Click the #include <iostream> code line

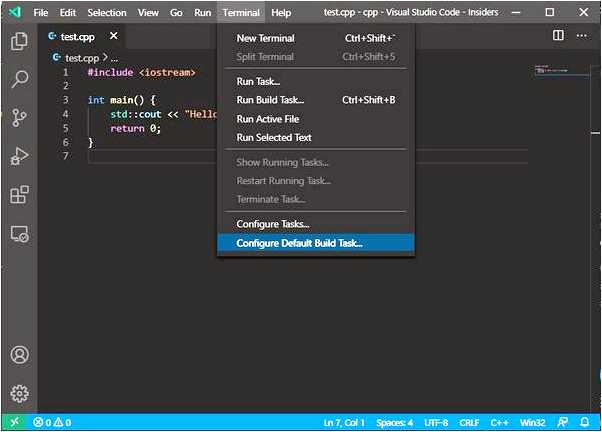tap(141, 72)
